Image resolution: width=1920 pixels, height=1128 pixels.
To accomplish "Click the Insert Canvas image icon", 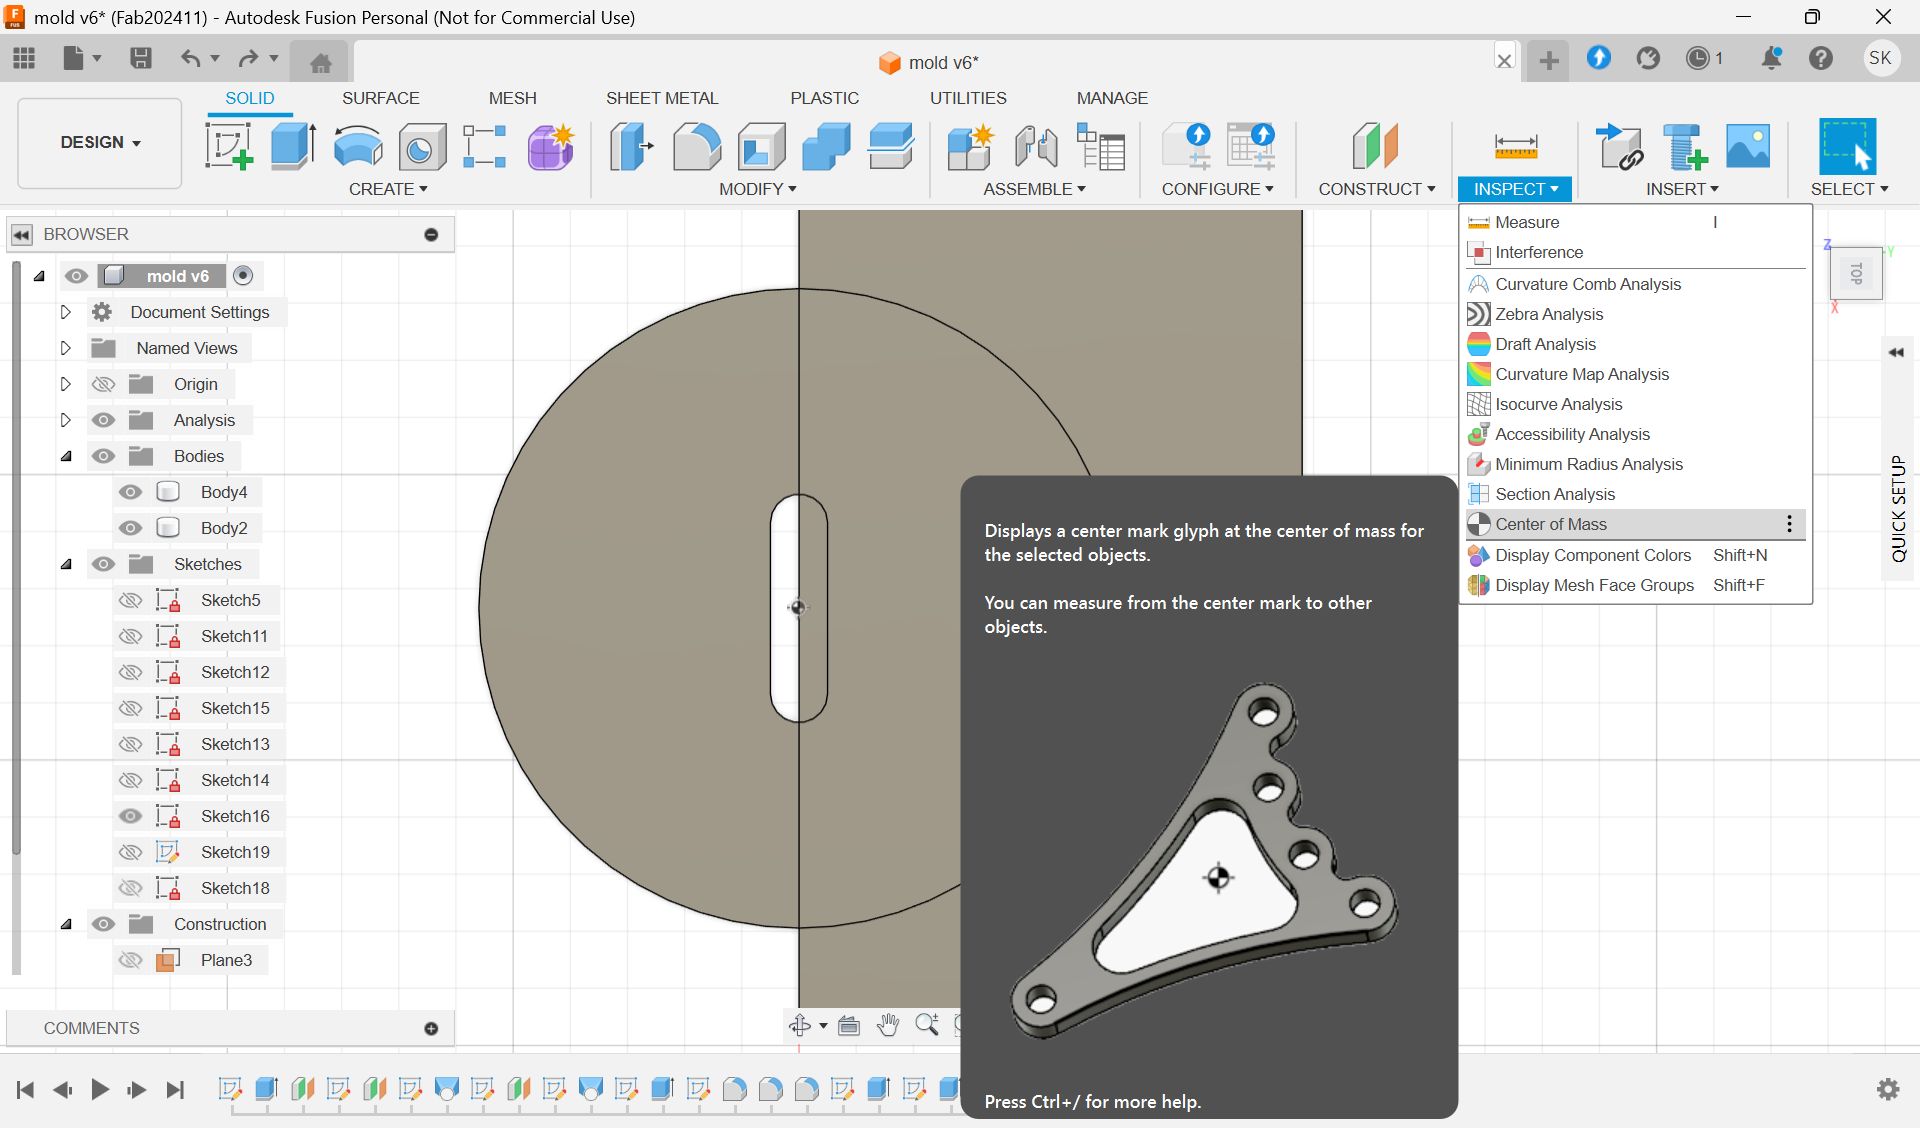I will [x=1748, y=146].
